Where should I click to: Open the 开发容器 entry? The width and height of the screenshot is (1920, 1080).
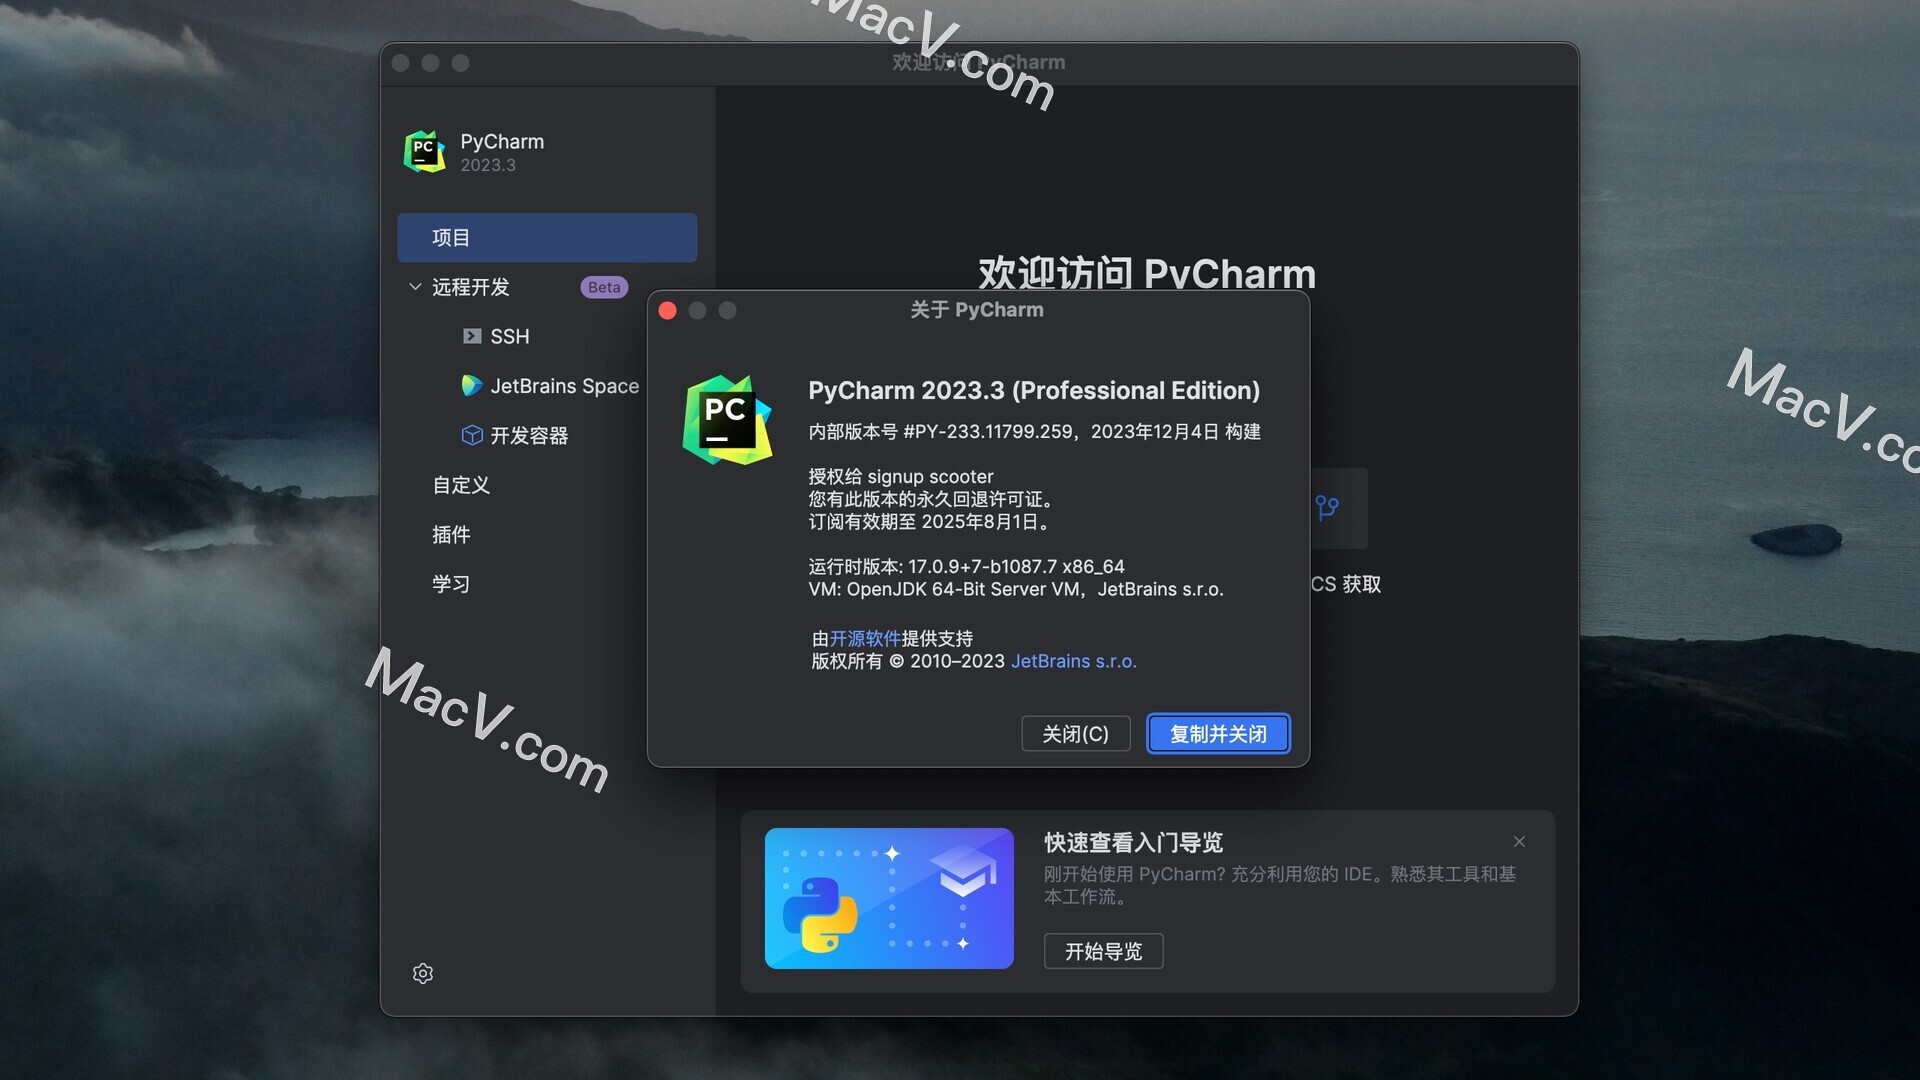coord(529,435)
